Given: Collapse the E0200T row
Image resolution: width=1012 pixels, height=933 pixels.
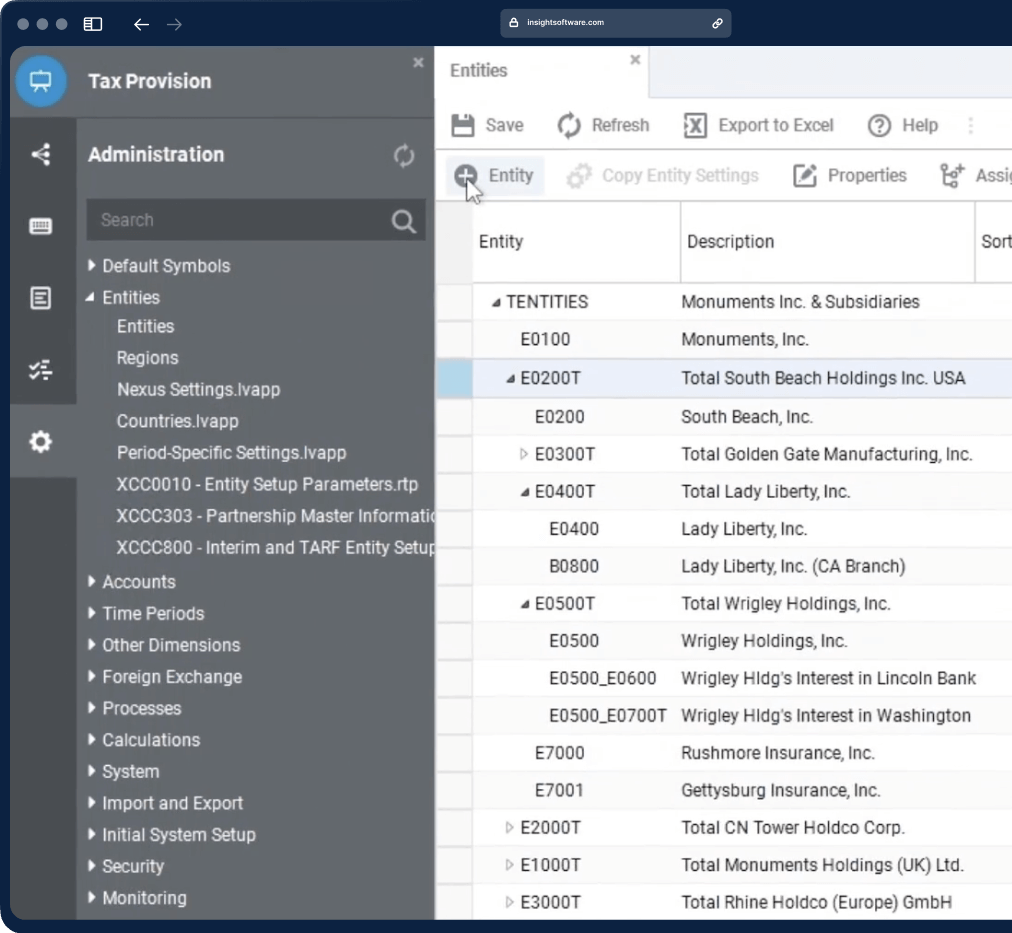Looking at the screenshot, I should [510, 379].
